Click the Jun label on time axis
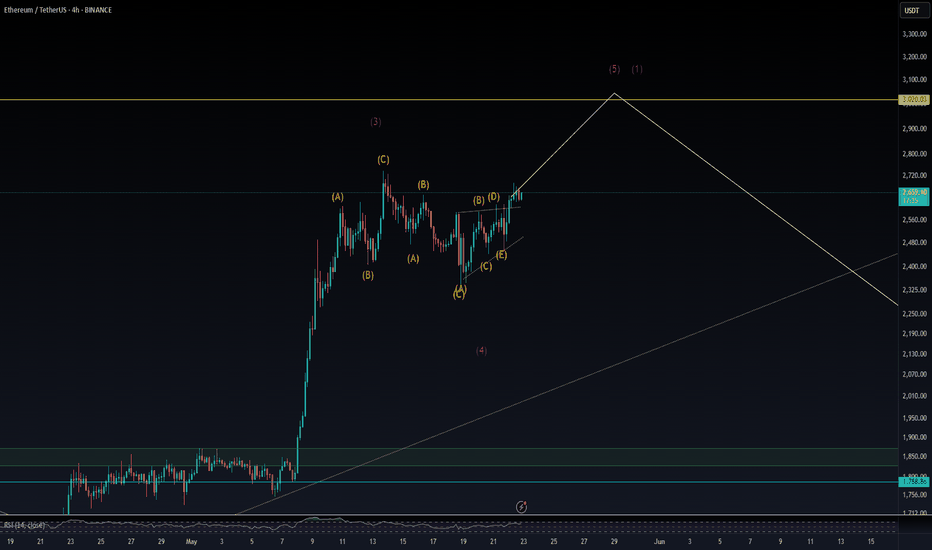 659,542
